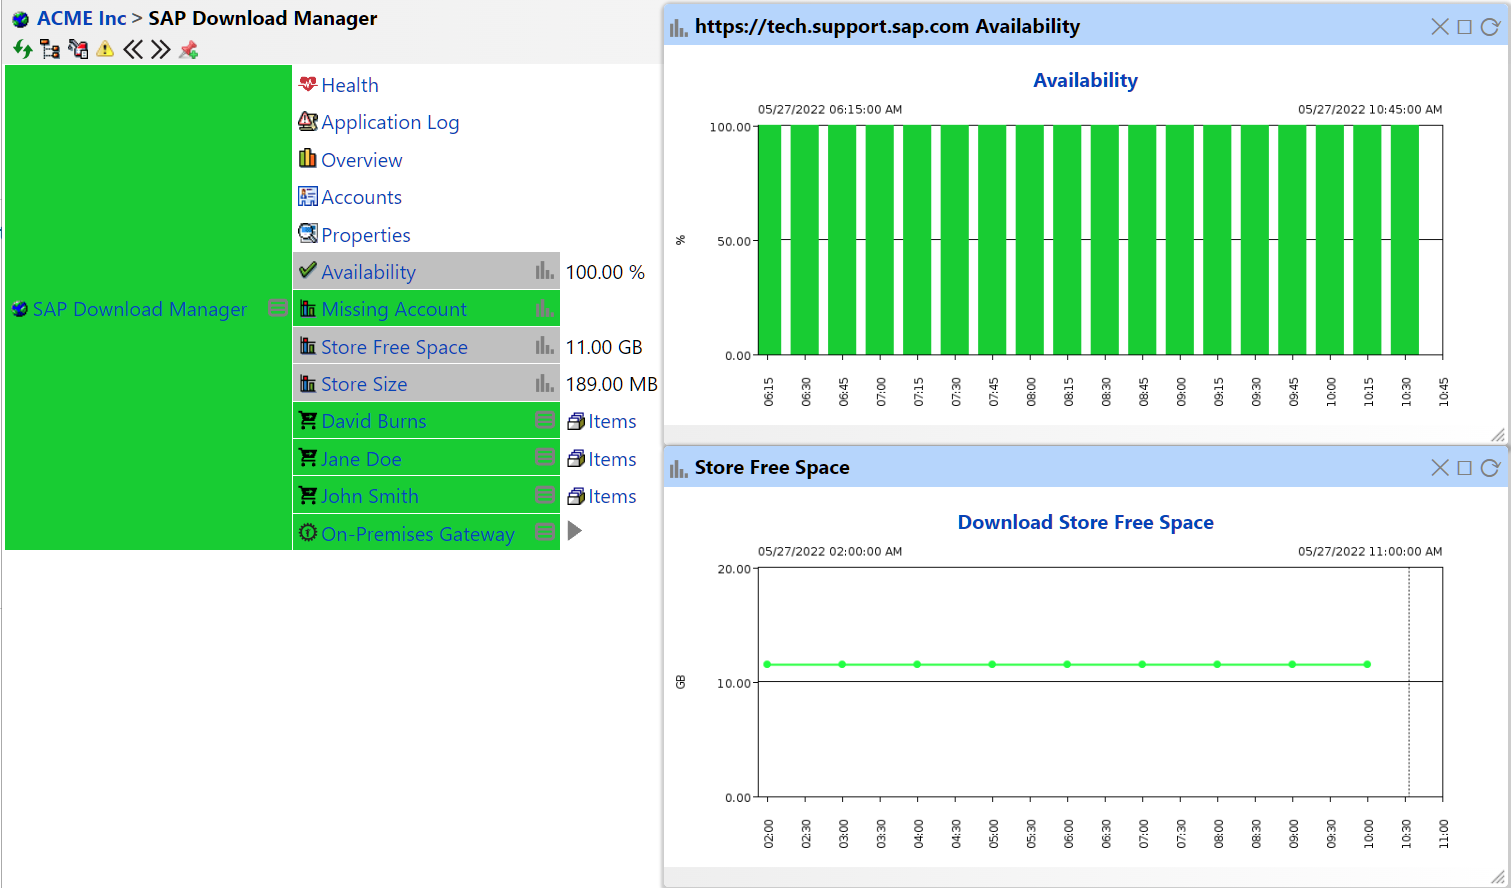
Task: Open the tree hierarchy view icon
Action: (x=50, y=49)
